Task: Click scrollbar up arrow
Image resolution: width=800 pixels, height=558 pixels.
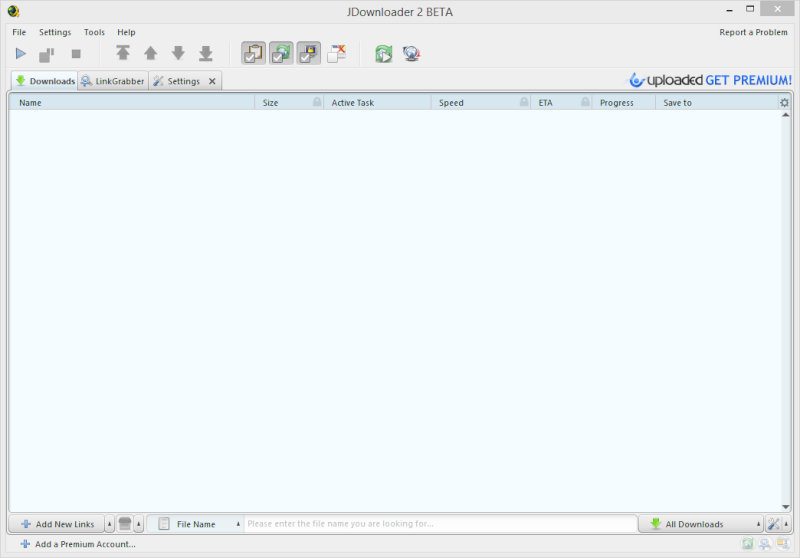Action: pyautogui.click(x=786, y=115)
